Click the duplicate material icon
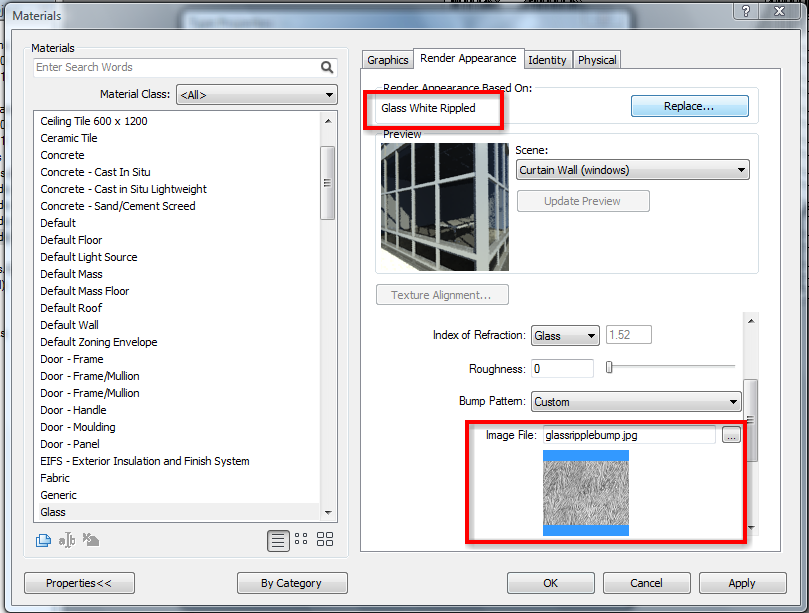 pyautogui.click(x=43, y=540)
